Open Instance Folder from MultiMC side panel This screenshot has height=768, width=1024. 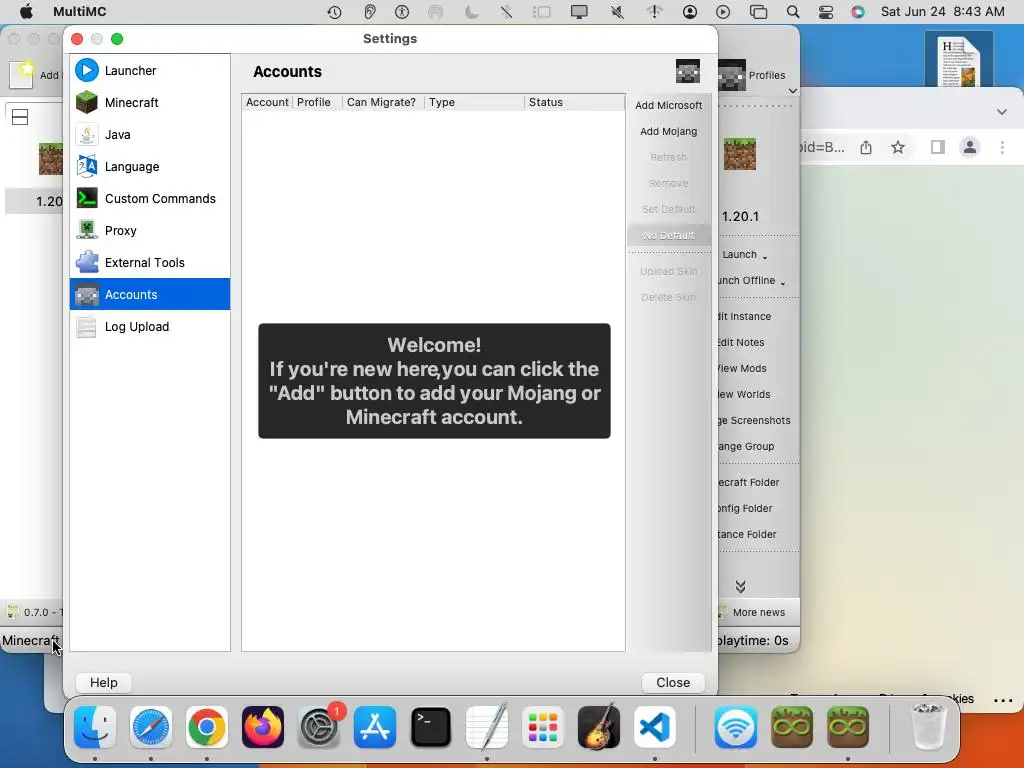(748, 536)
